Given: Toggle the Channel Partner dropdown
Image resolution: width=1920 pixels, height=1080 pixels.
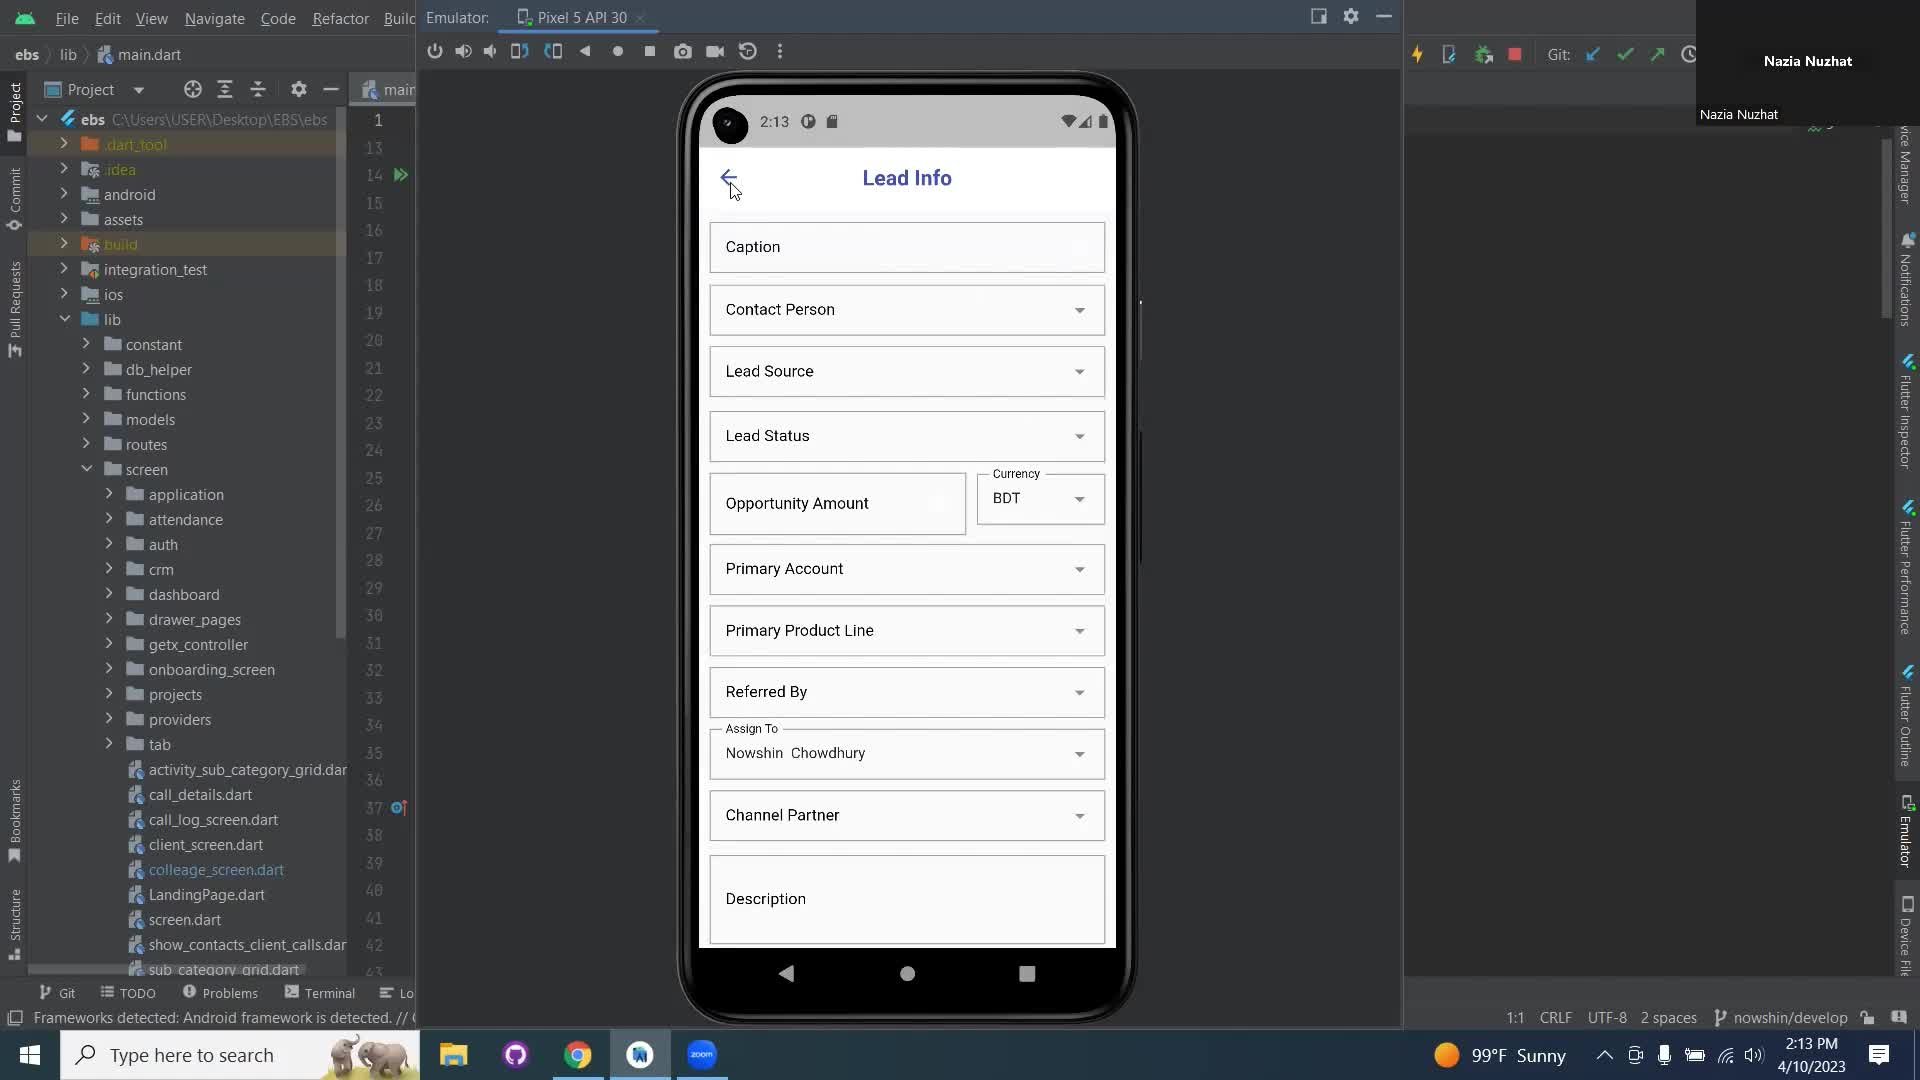Looking at the screenshot, I should pos(1083,815).
